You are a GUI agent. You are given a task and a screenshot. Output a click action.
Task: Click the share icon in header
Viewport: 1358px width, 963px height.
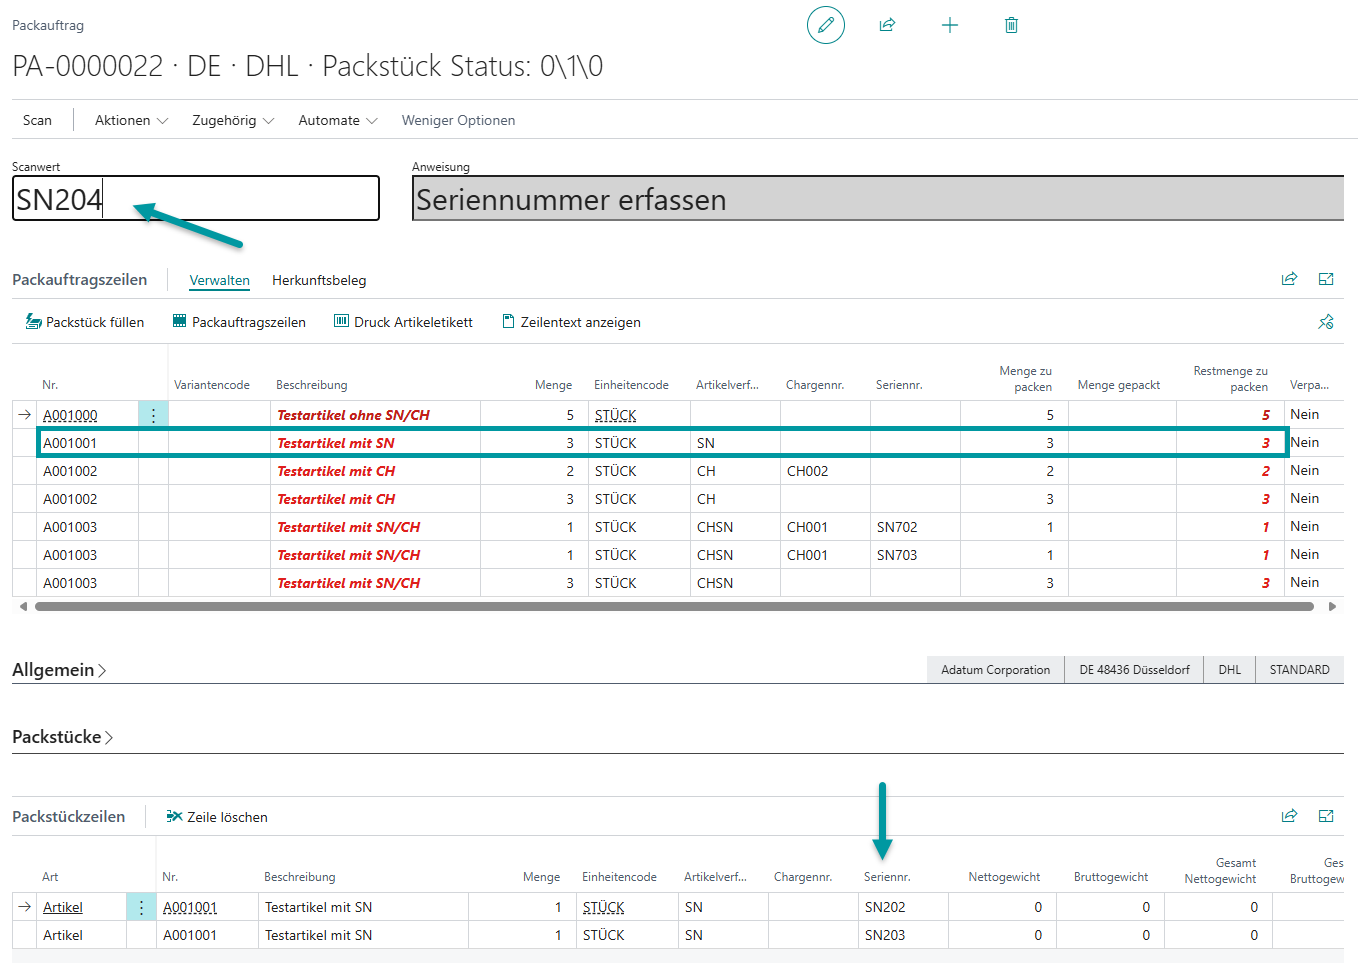pos(887,25)
